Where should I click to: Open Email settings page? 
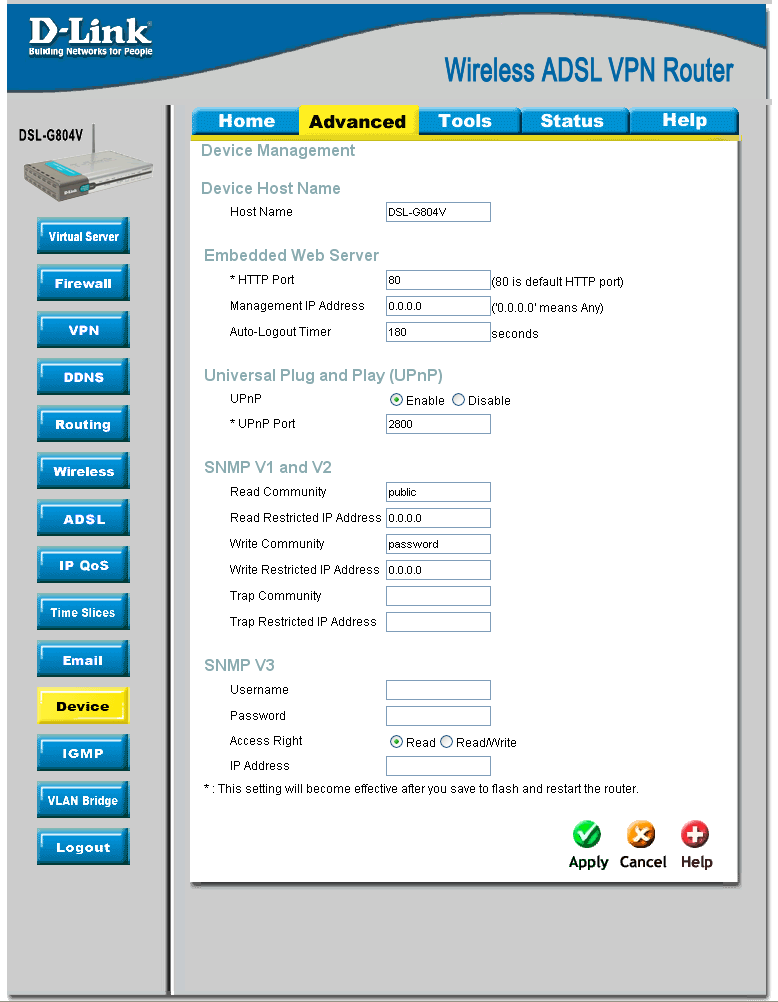coord(83,659)
